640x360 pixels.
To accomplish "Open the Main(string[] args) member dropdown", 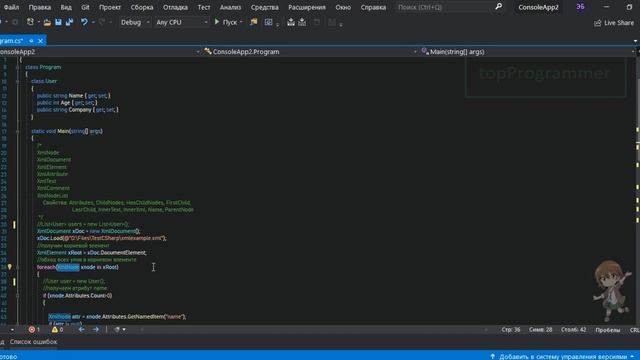I will (x=528, y=52).
